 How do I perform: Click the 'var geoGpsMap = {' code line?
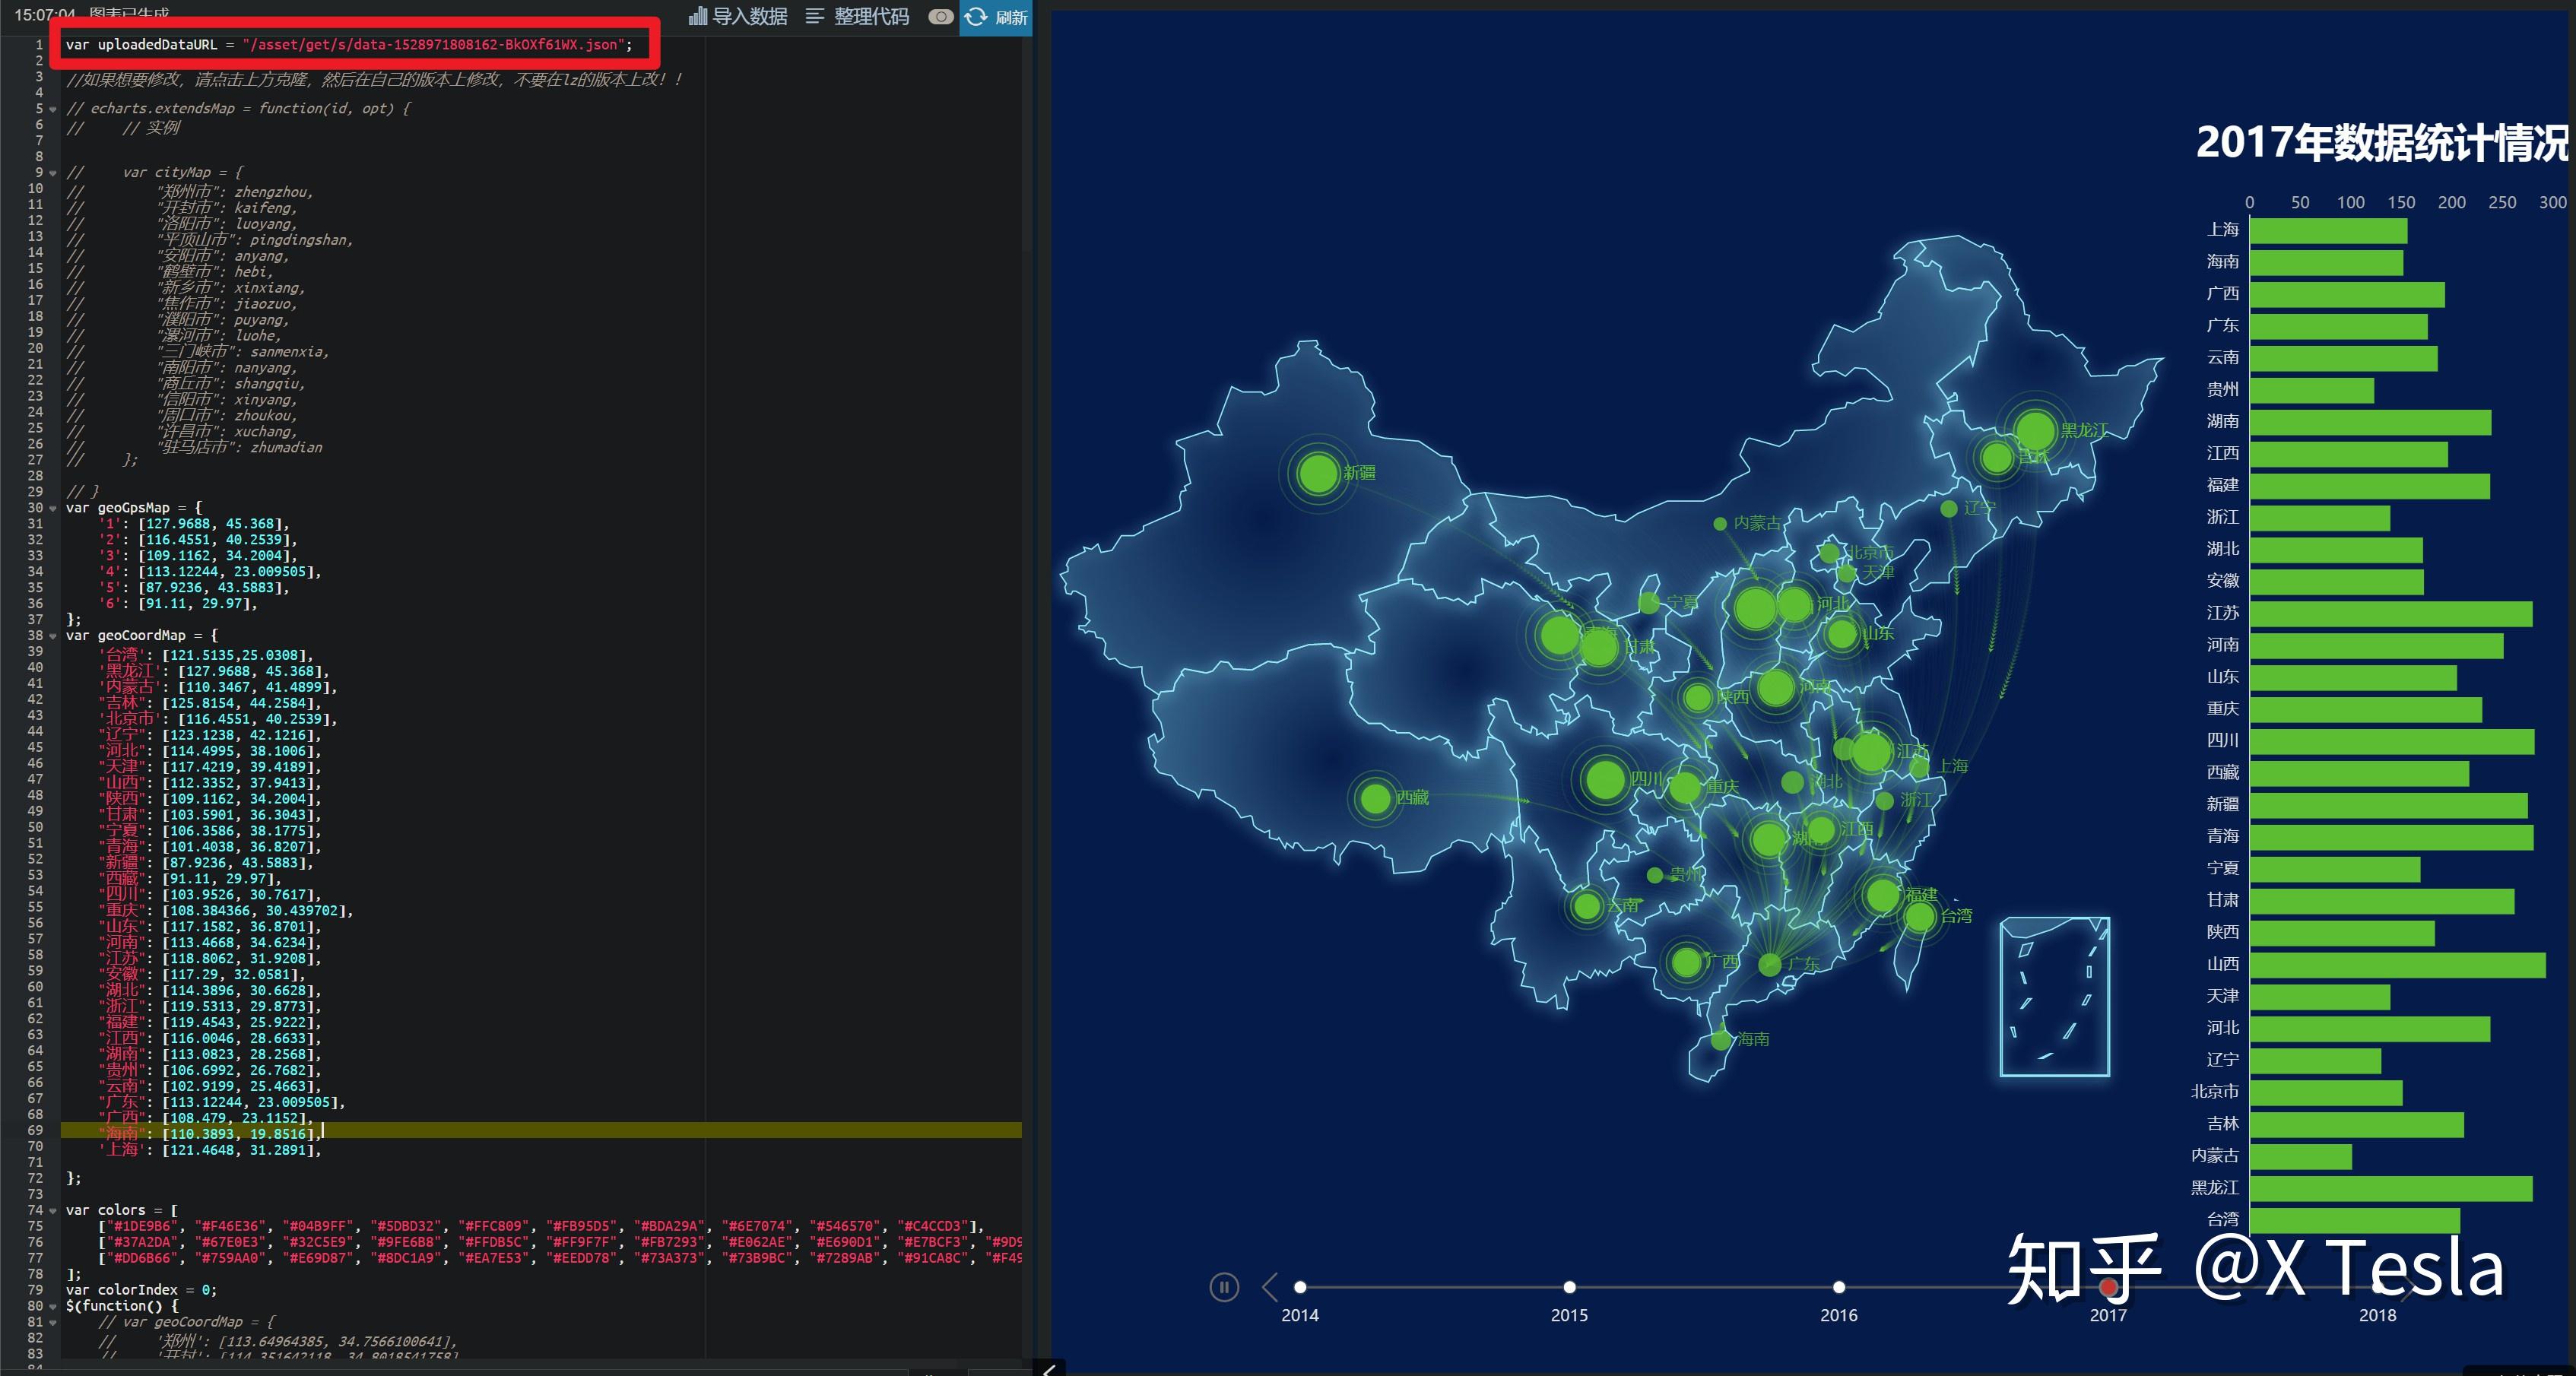134,508
